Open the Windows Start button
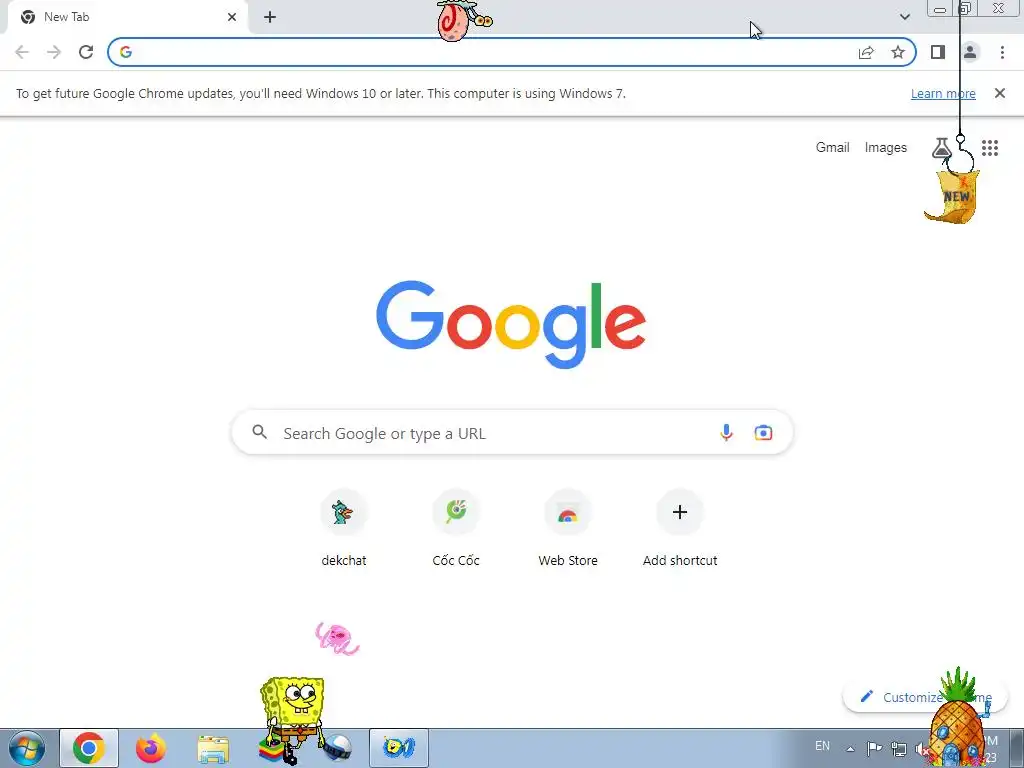This screenshot has height=768, width=1024. click(x=27, y=748)
